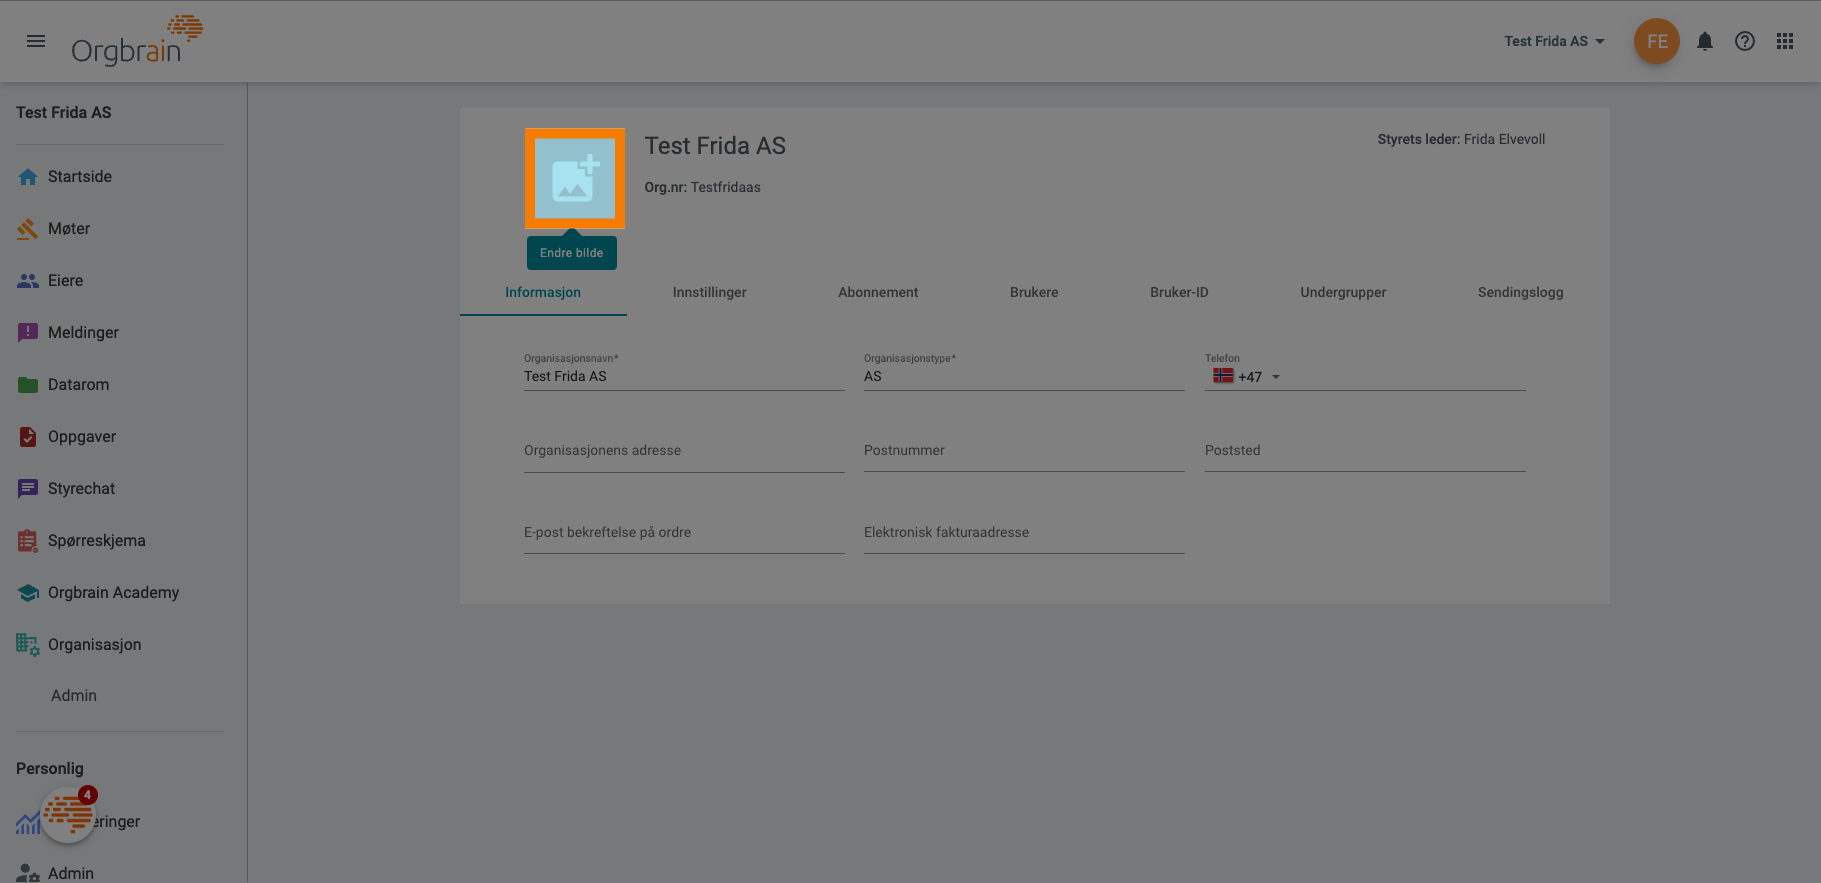Click the Telefon number input
Viewport: 1821px width, 883px height.
pyautogui.click(x=1406, y=377)
